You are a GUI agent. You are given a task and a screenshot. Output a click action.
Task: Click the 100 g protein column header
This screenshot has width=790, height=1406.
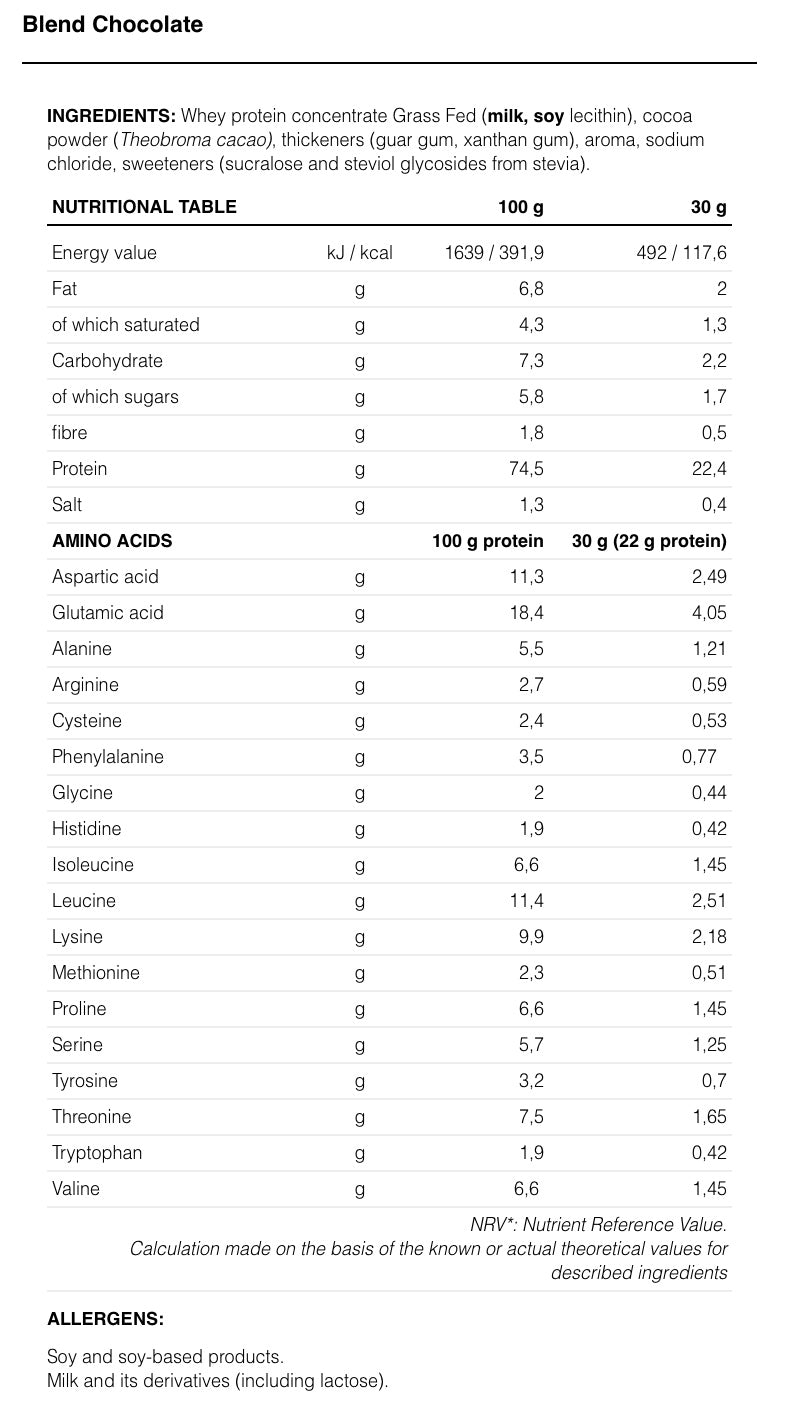click(488, 541)
